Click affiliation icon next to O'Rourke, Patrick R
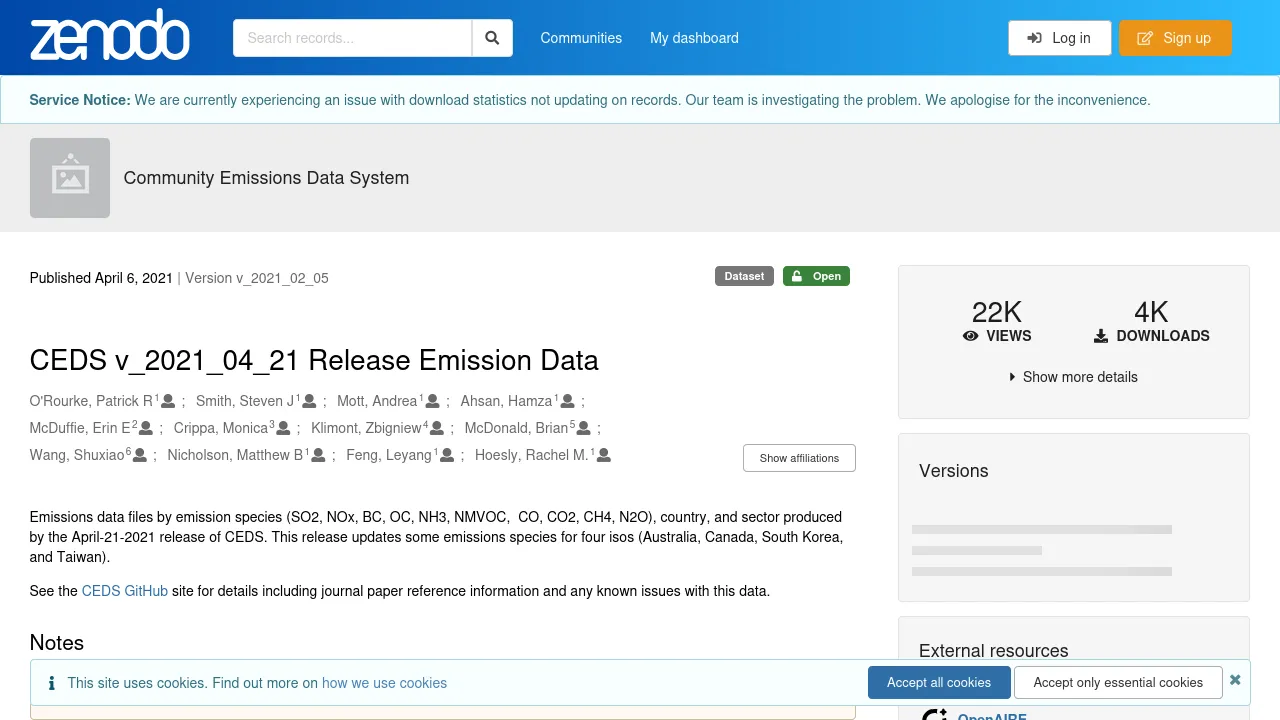1280x720 pixels. 168,401
